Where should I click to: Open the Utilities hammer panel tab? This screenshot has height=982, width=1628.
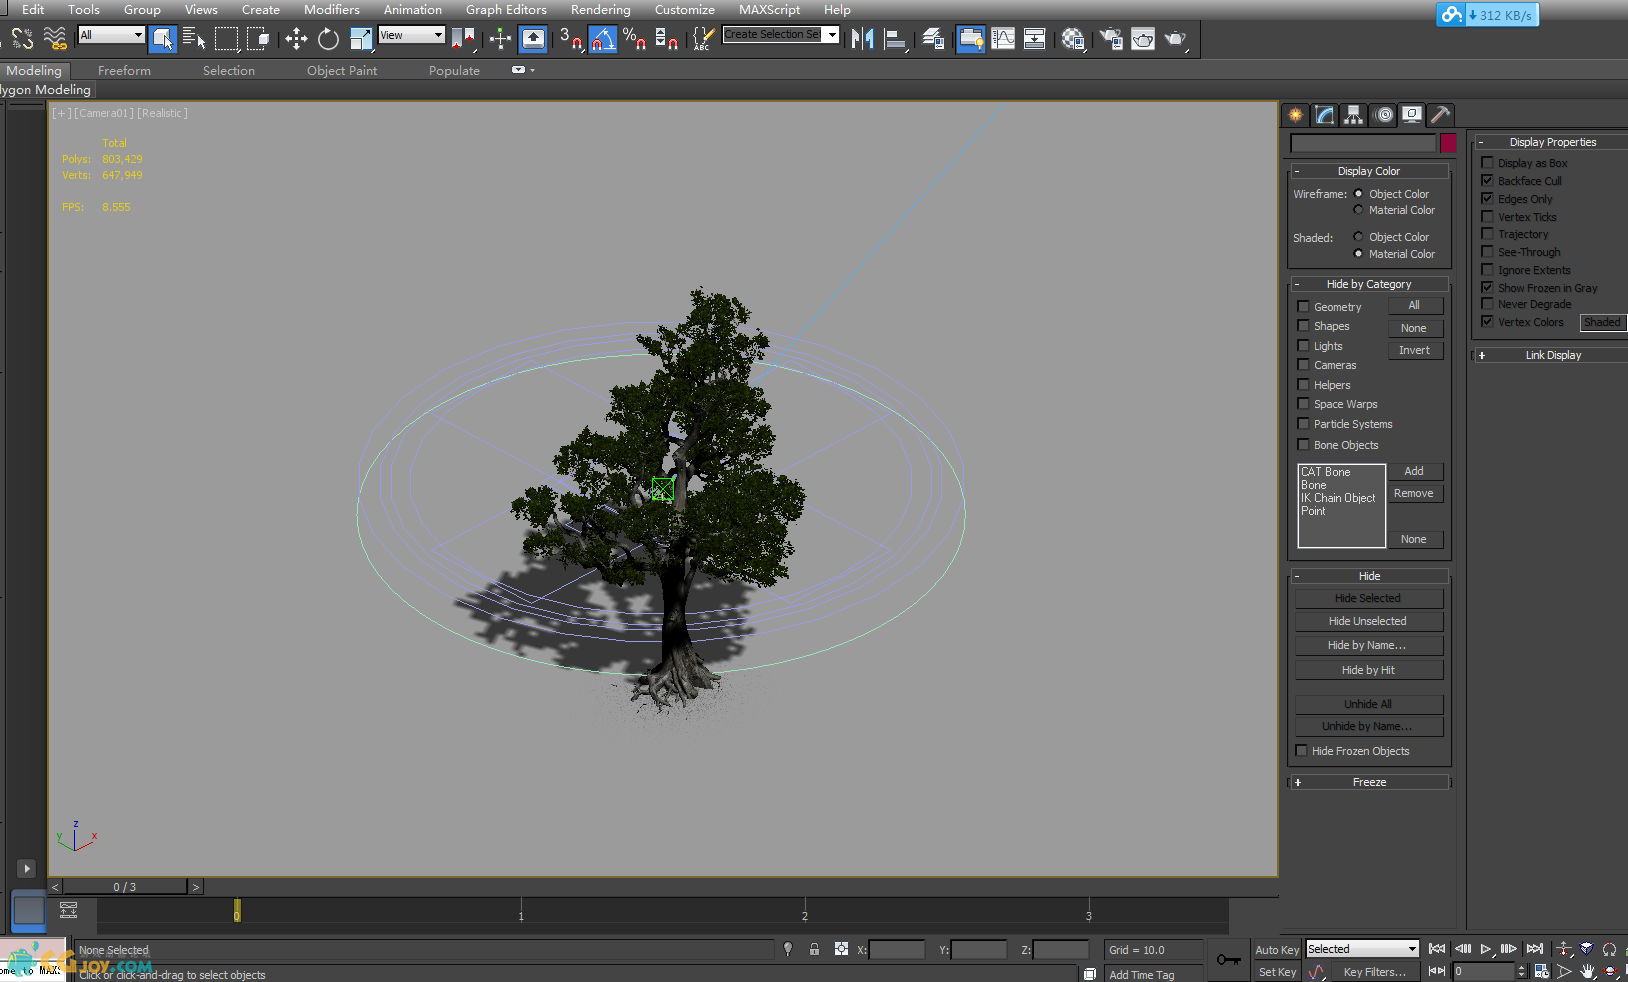(x=1441, y=115)
